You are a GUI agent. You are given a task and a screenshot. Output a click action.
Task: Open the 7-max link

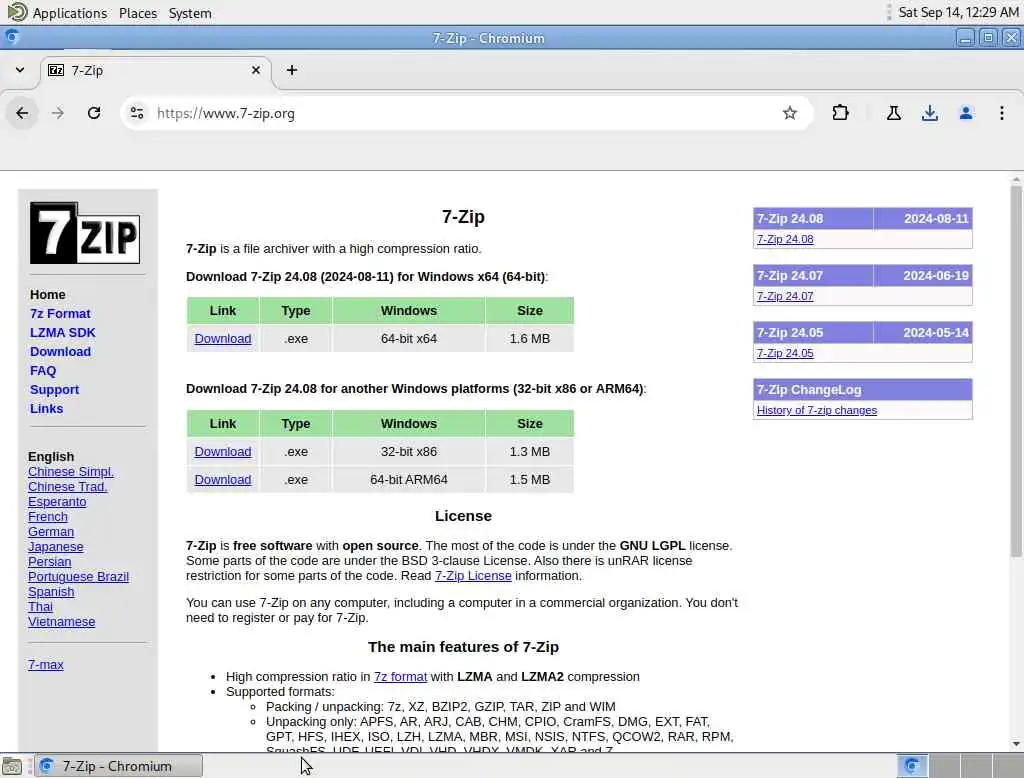46,664
